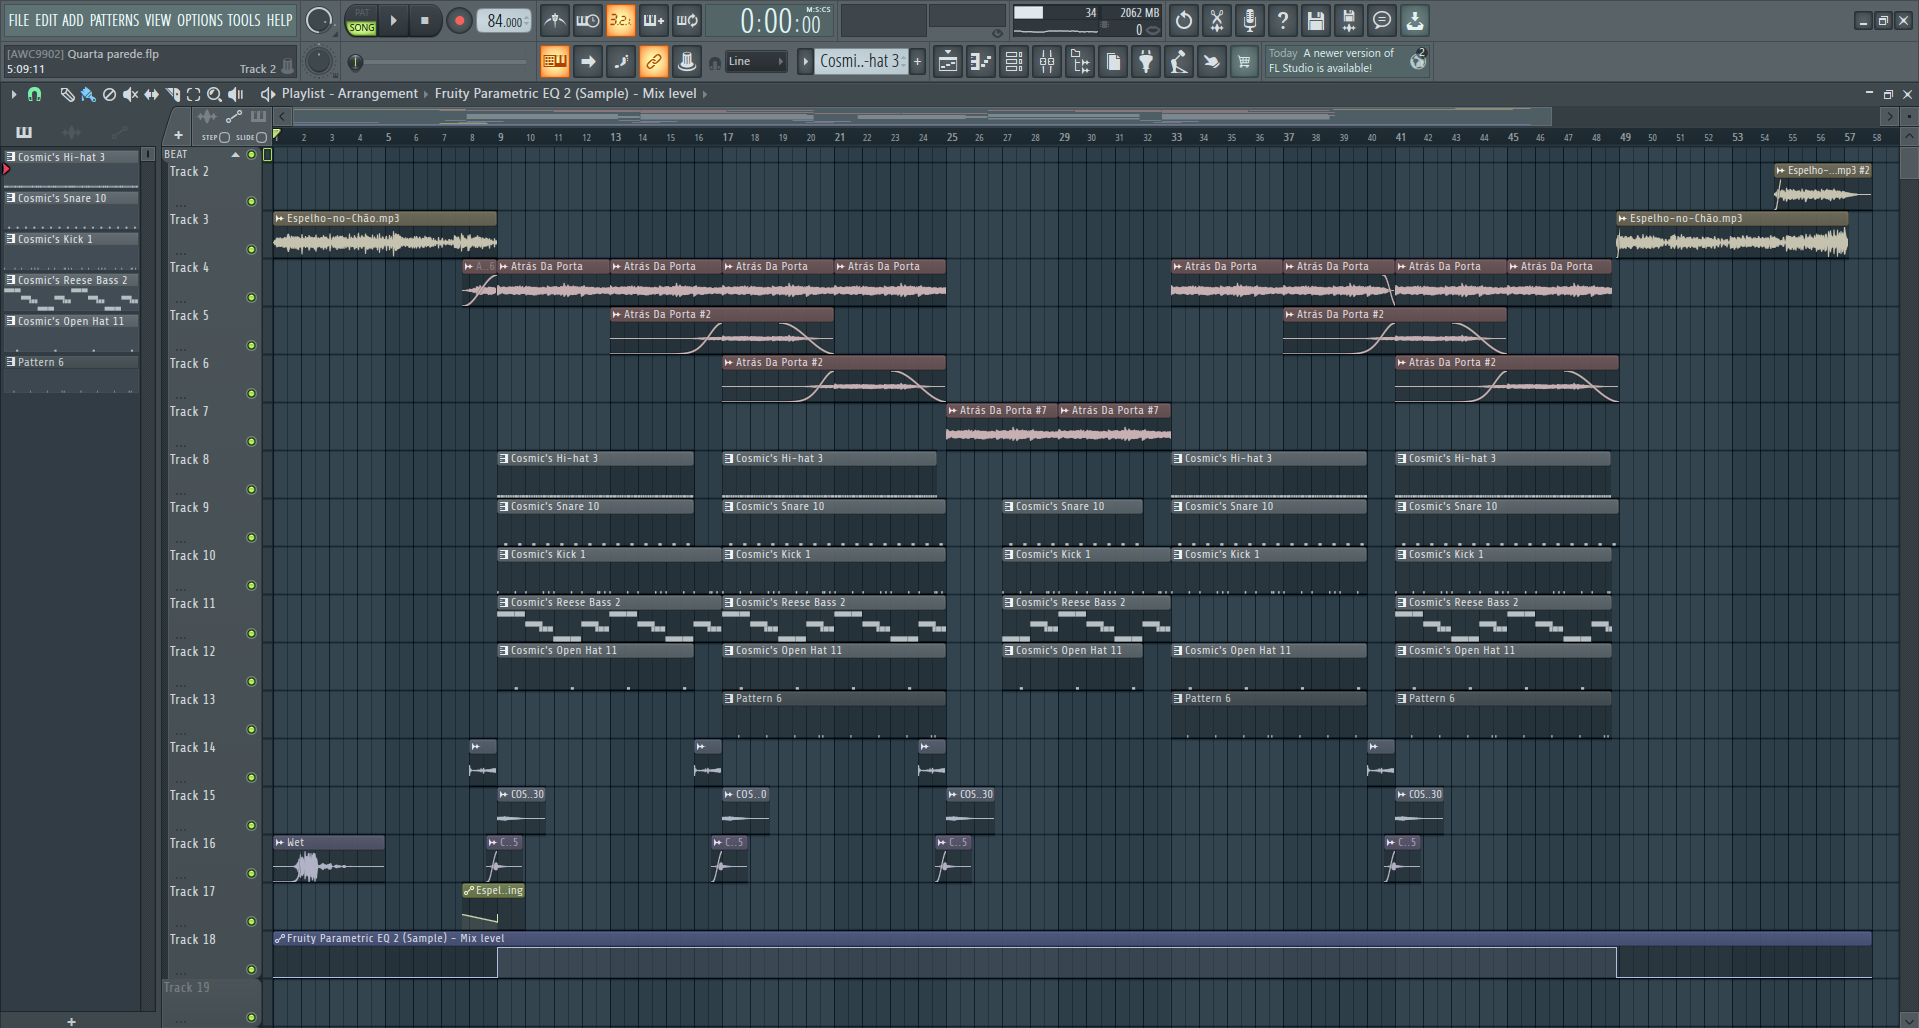
Task: Open the Piano roll icon
Action: (x=981, y=62)
